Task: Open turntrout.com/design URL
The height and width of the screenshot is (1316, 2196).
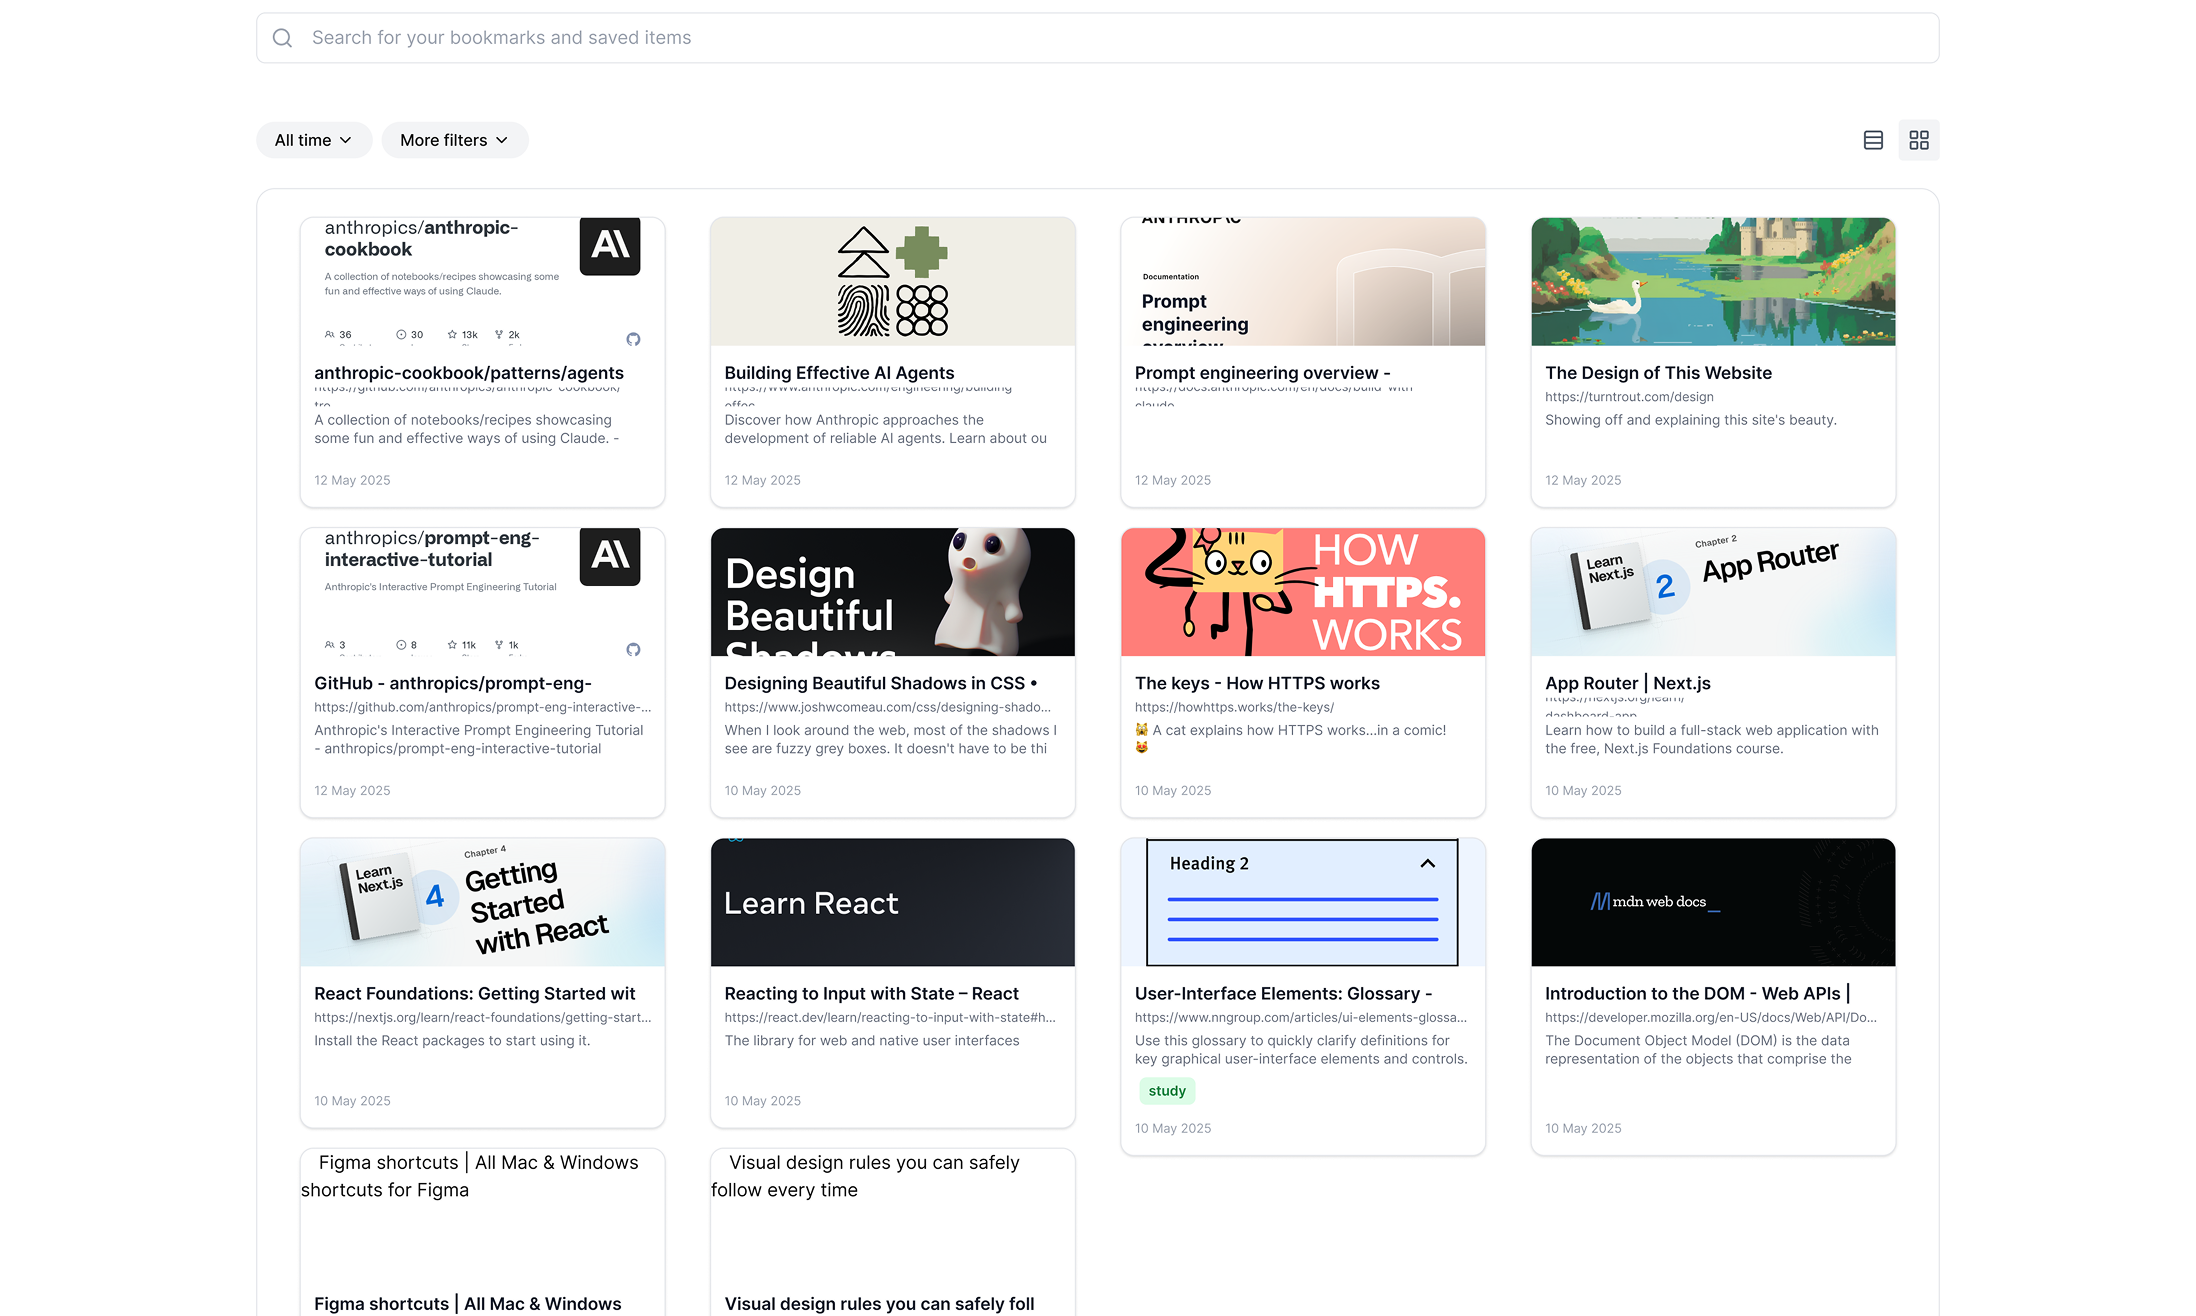Action: 1628,396
